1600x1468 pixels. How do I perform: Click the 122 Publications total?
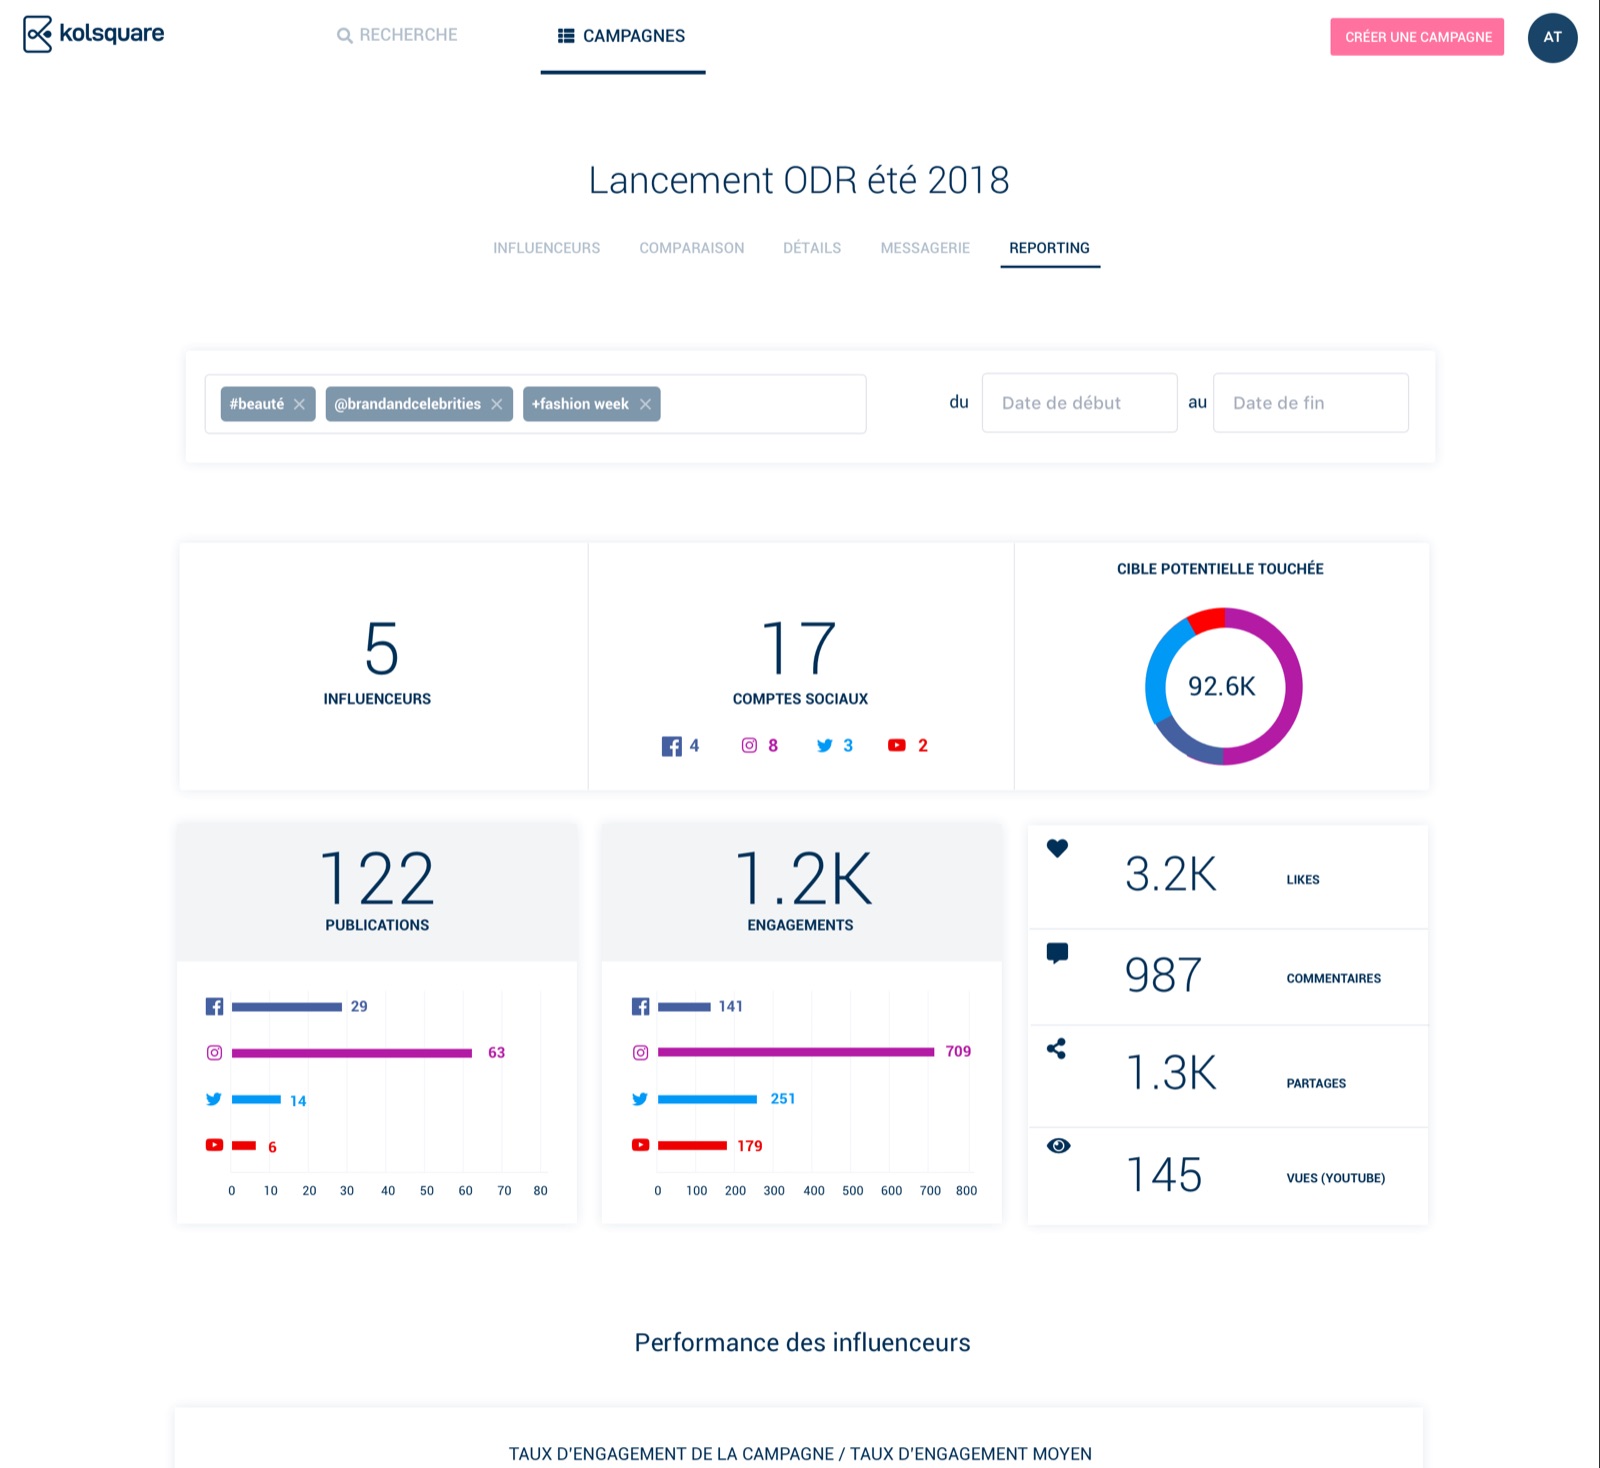tap(377, 880)
